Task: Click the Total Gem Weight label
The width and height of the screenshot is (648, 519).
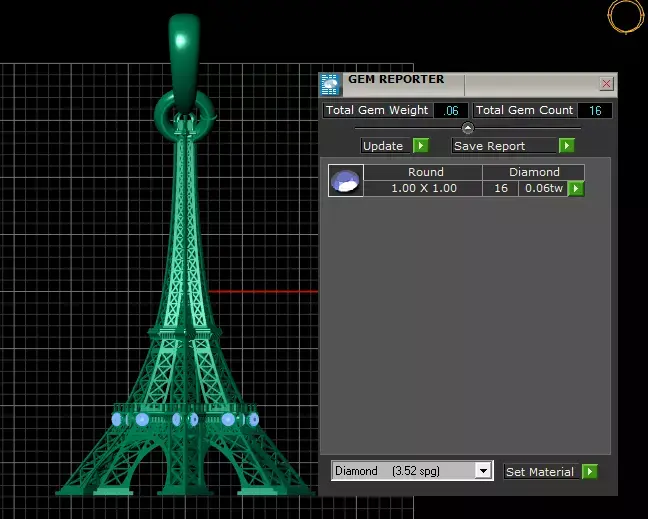Action: pyautogui.click(x=378, y=110)
